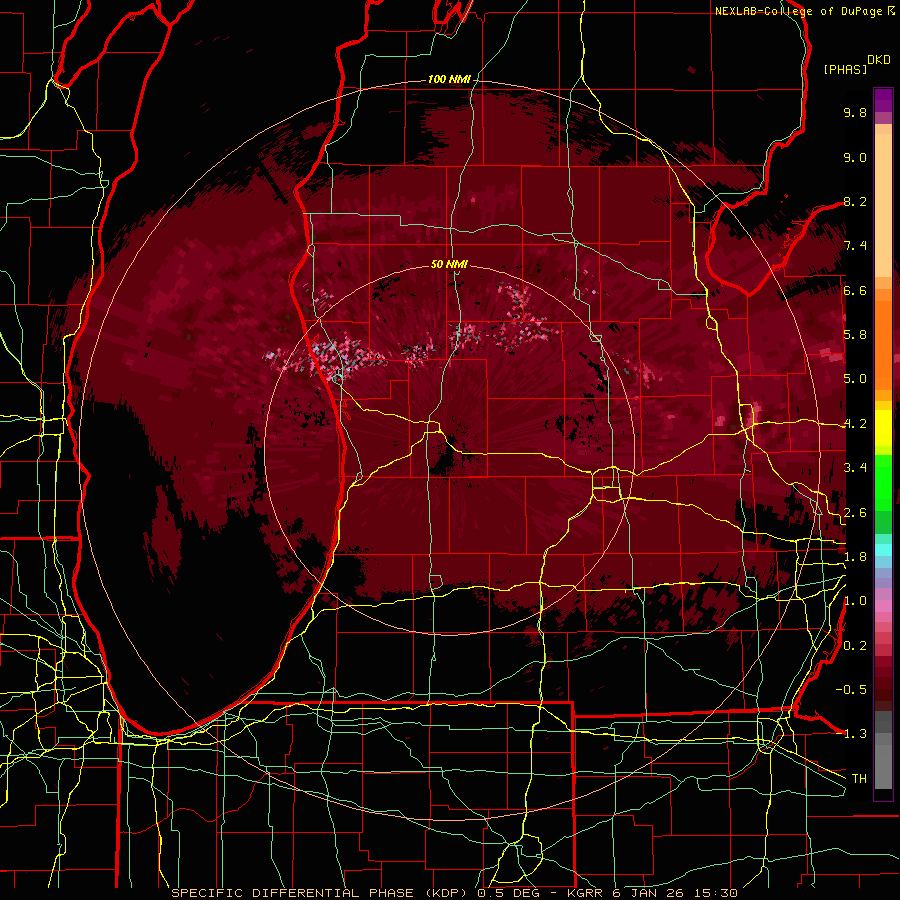Click the TH label on the color scale
900x900 pixels.
[x=859, y=779]
